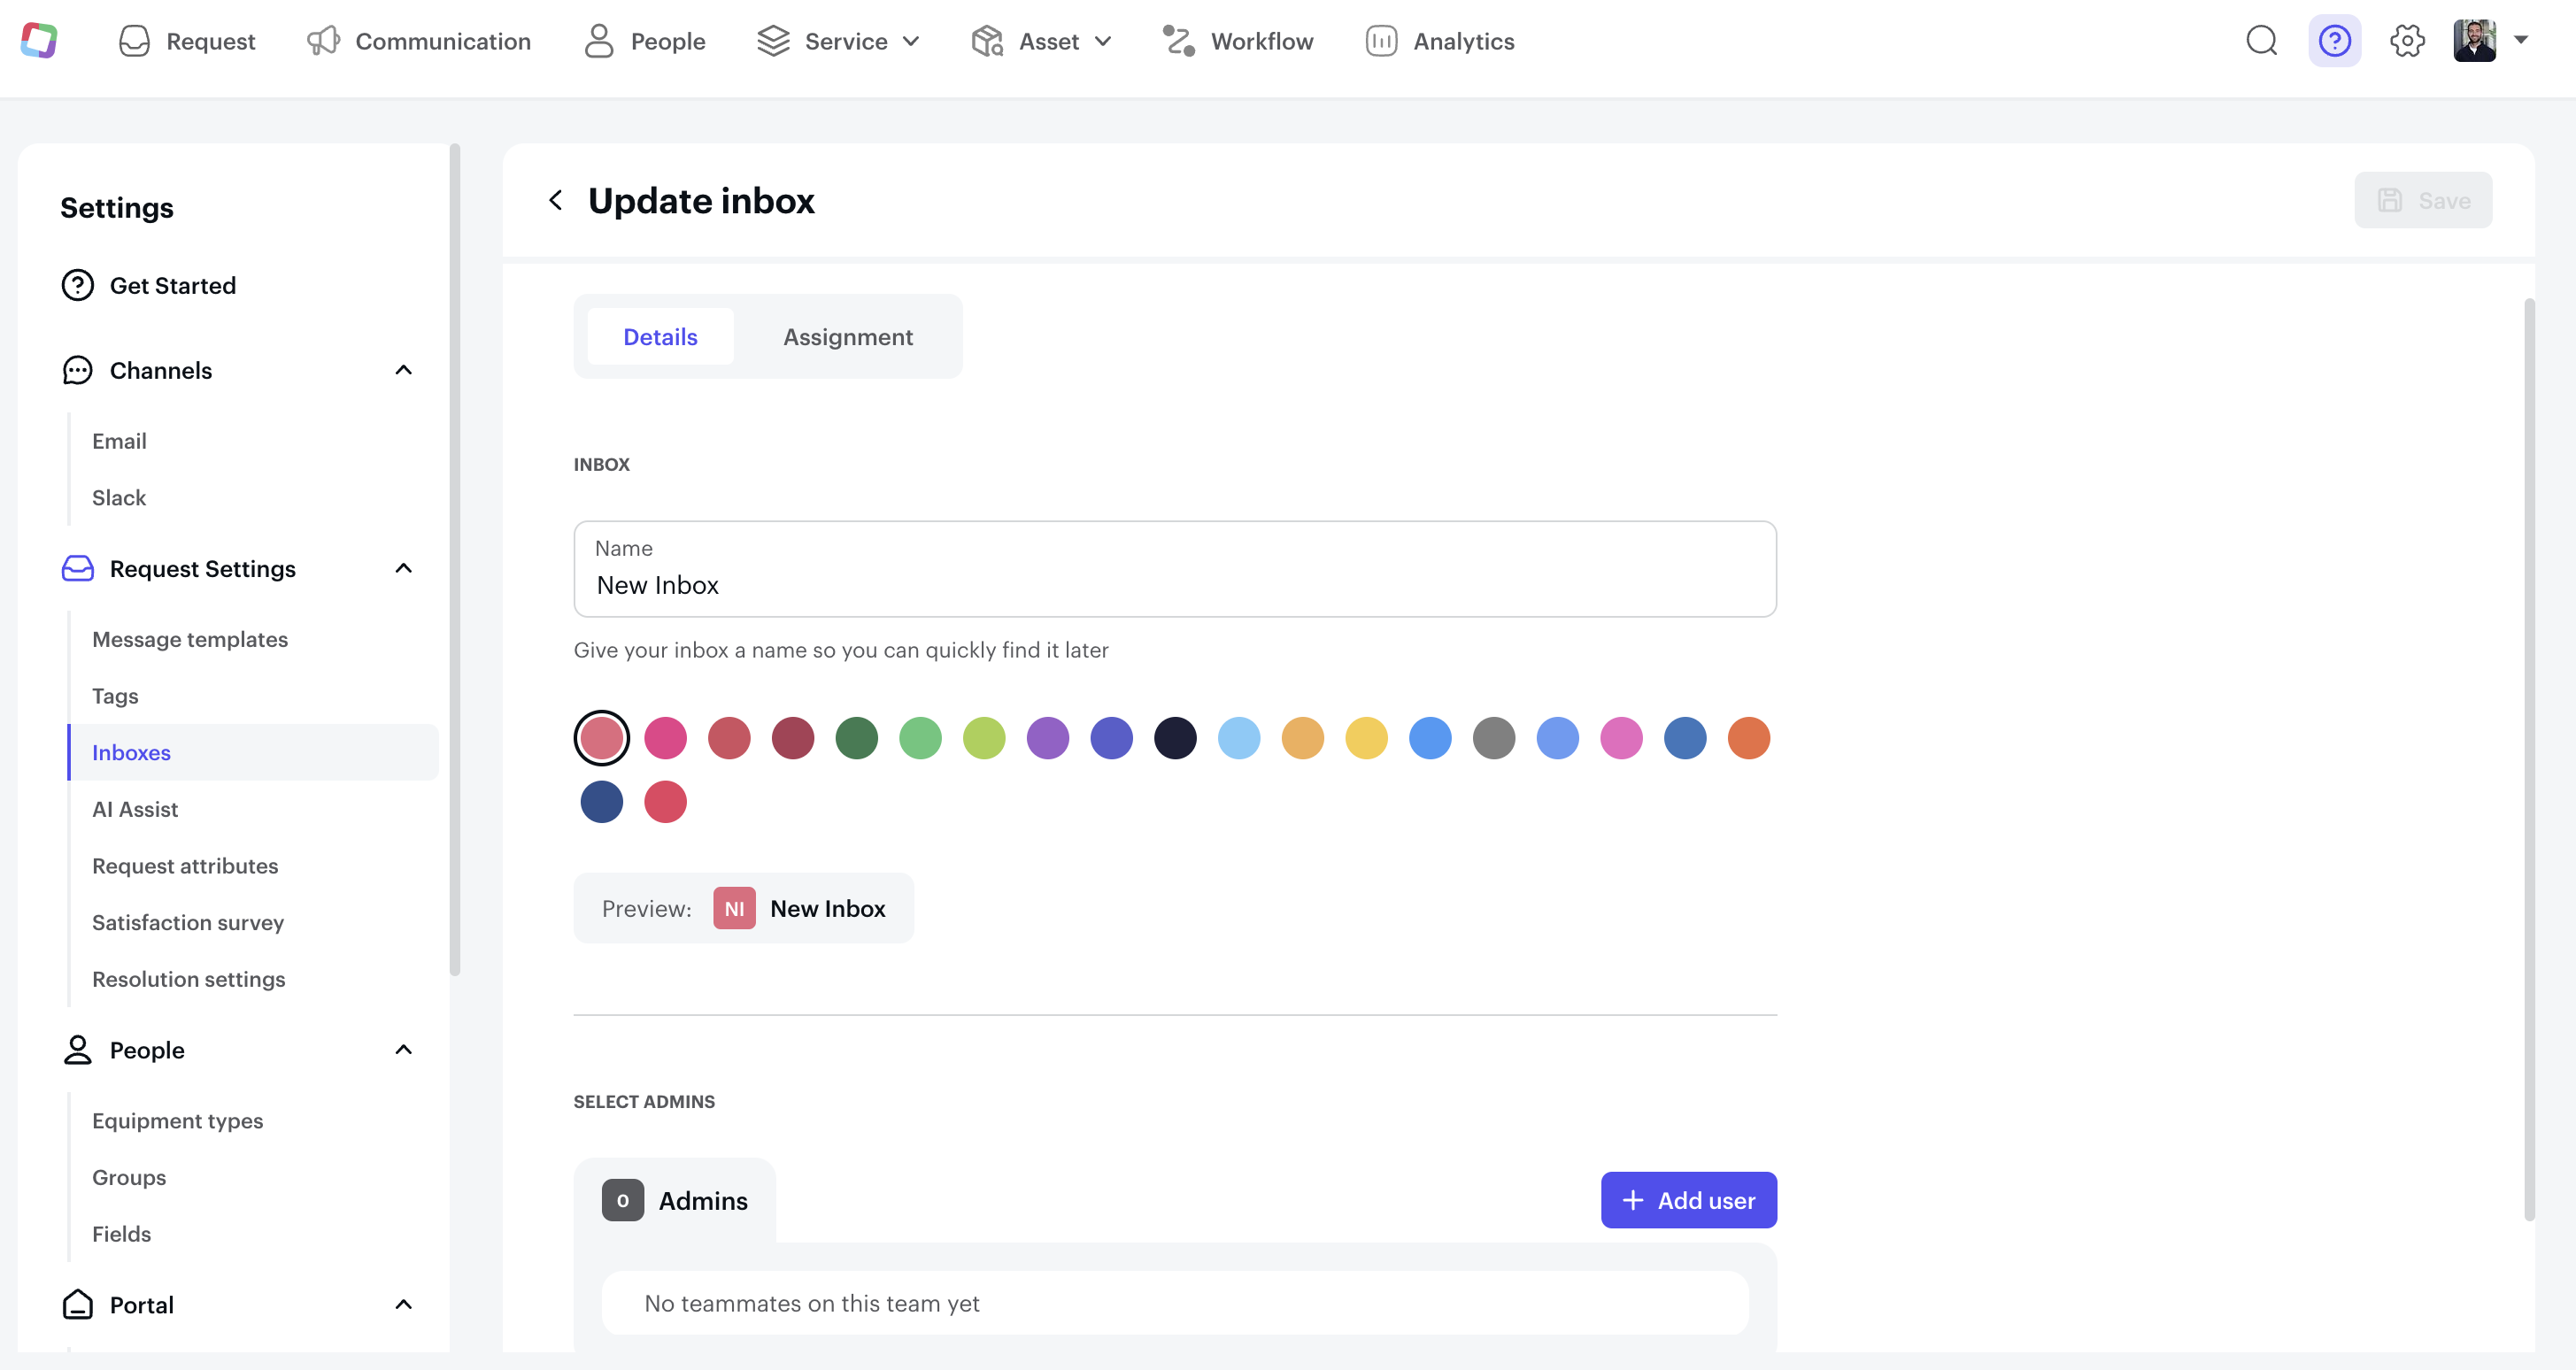Click the app logo in top-left corner
Screen dimensions: 2576x1370
tap(39, 41)
